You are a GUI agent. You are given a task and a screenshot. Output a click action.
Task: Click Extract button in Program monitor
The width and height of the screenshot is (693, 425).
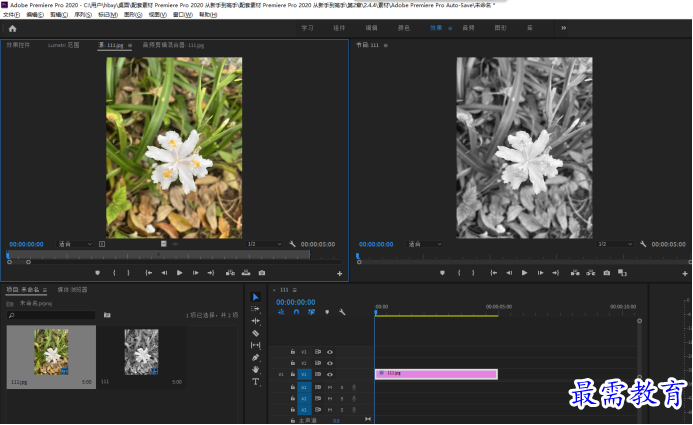[590, 273]
